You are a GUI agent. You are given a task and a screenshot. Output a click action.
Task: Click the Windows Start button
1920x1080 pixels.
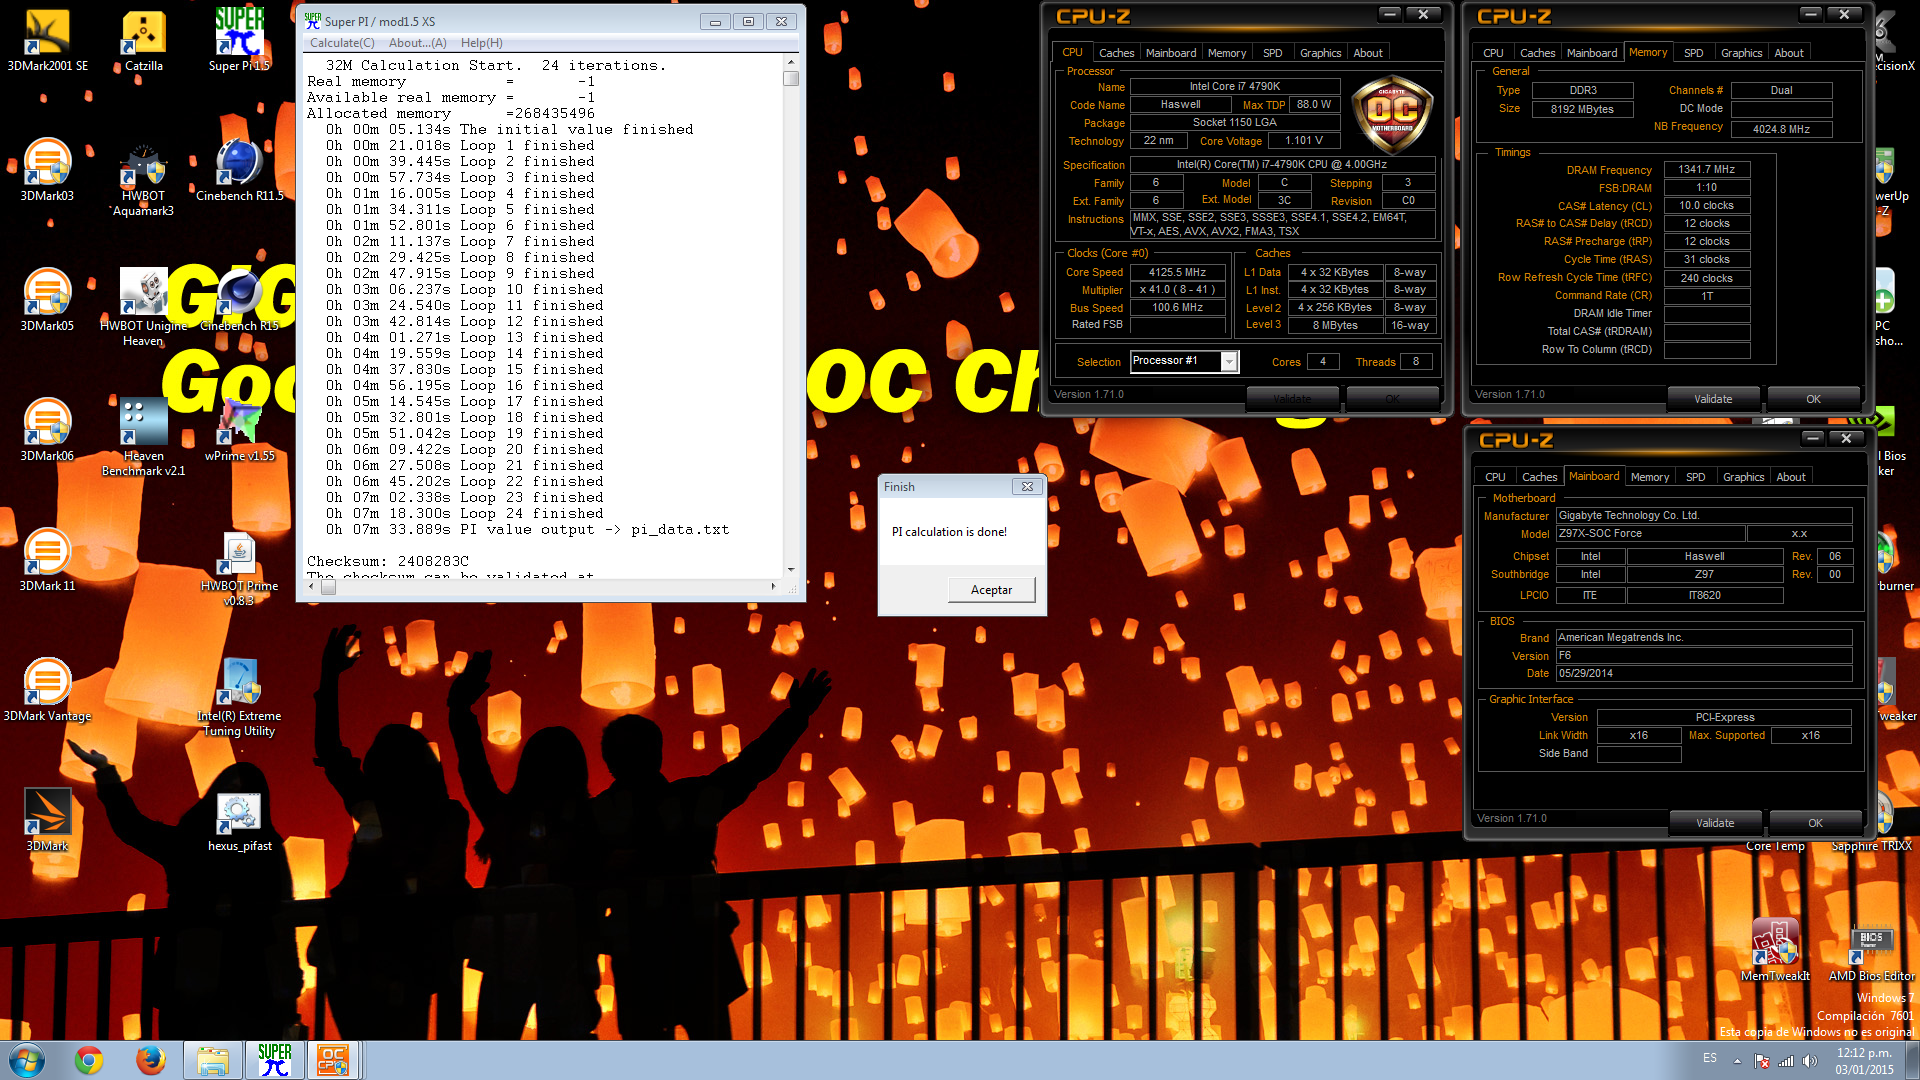tap(27, 1060)
